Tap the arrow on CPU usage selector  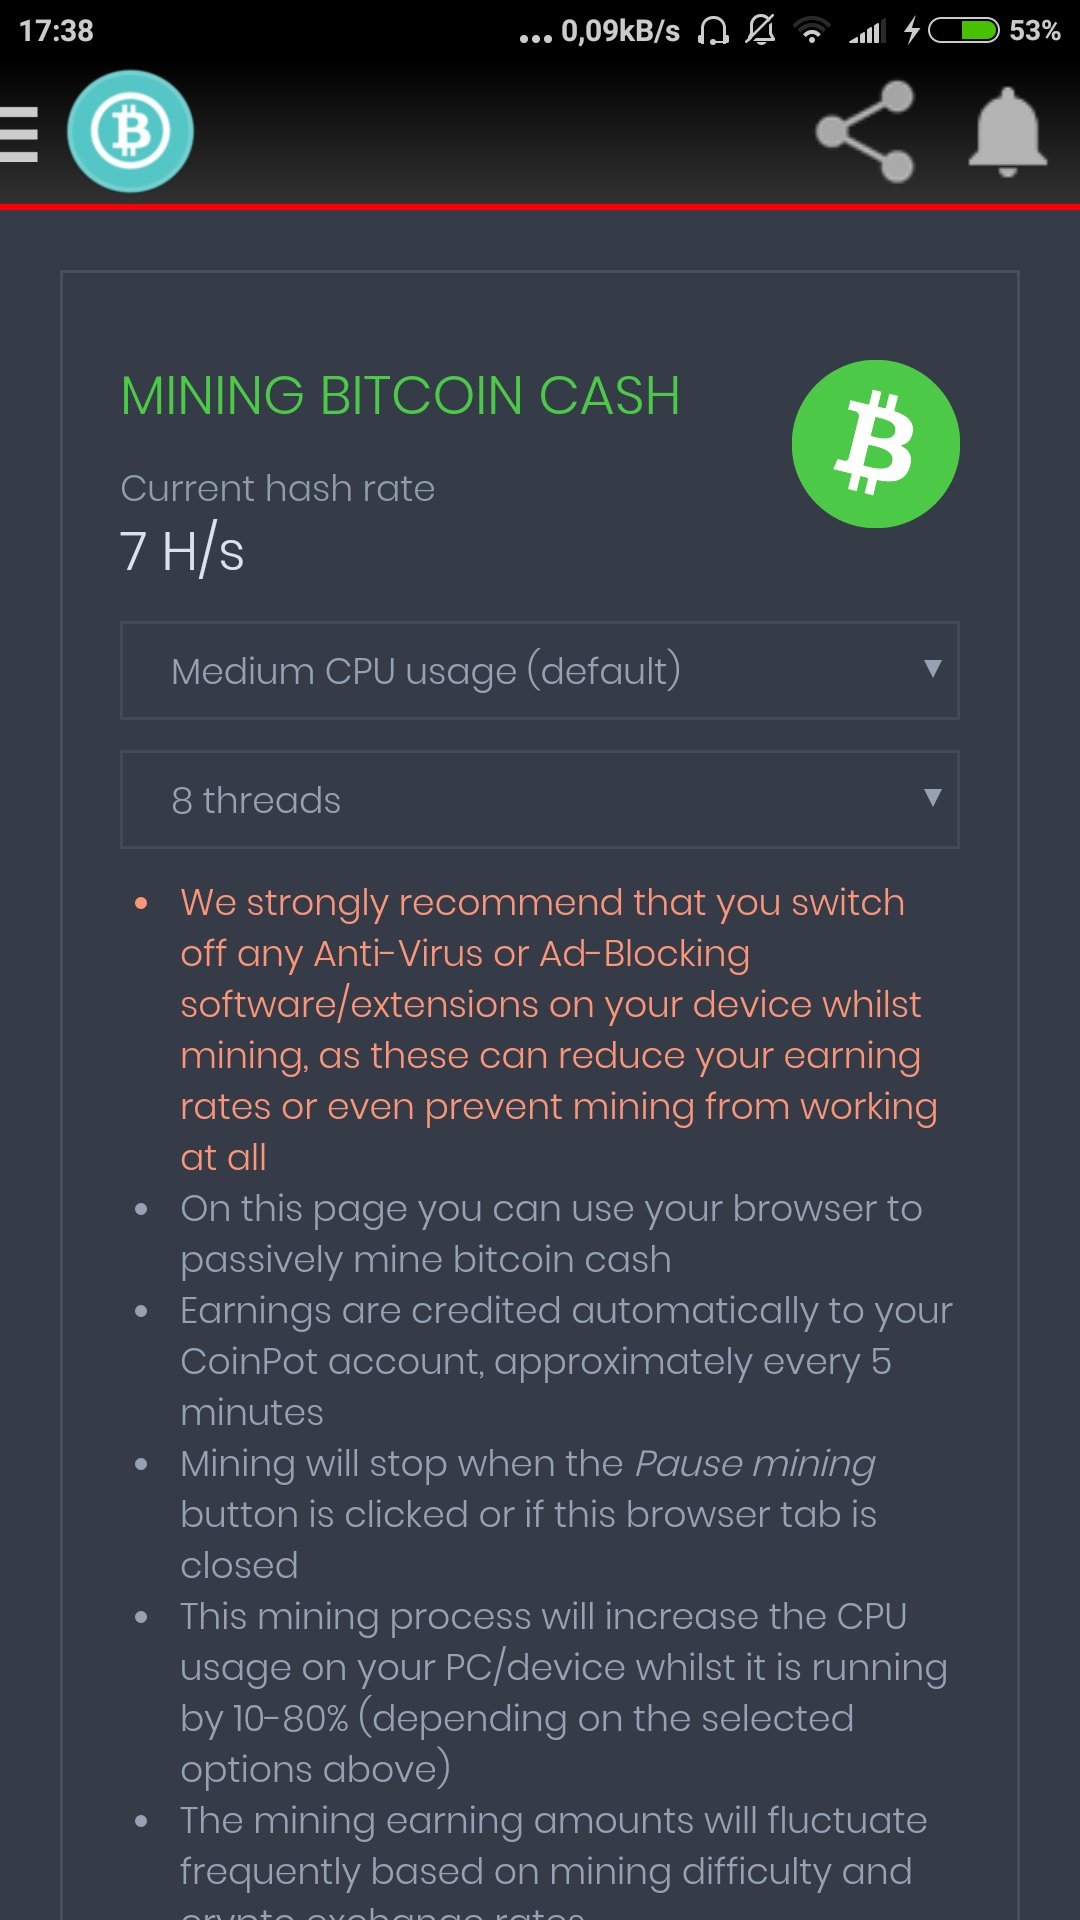coord(932,669)
